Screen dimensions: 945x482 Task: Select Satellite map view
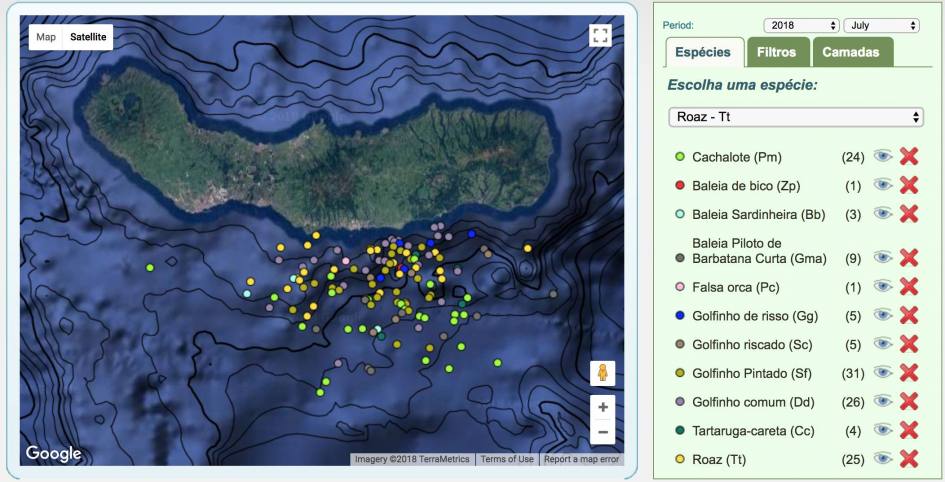pos(88,37)
